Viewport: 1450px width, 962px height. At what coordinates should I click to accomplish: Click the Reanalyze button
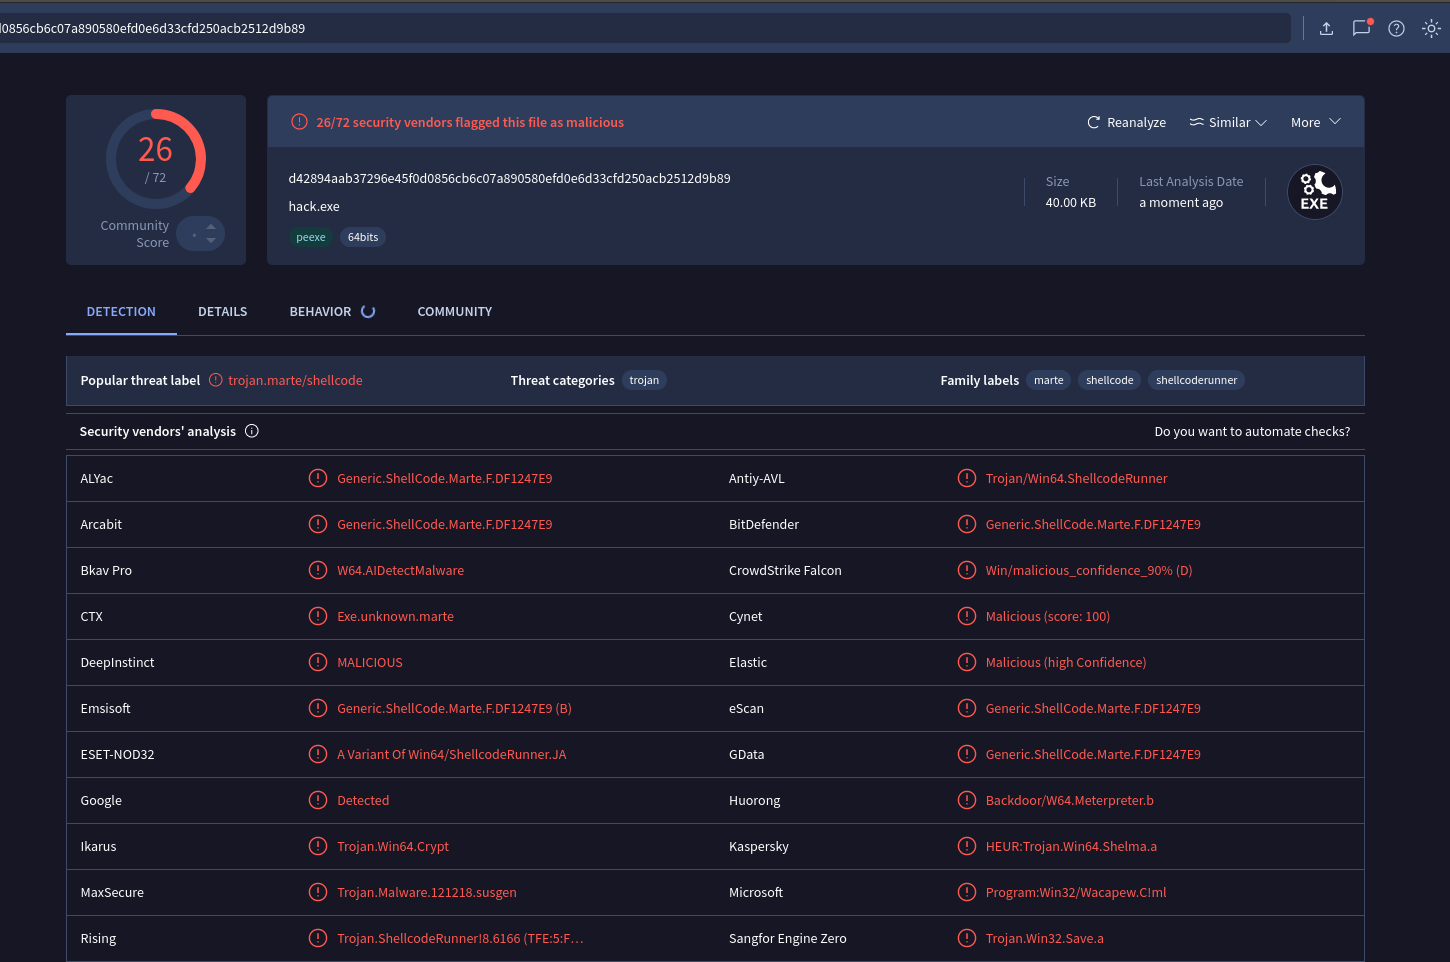point(1127,122)
